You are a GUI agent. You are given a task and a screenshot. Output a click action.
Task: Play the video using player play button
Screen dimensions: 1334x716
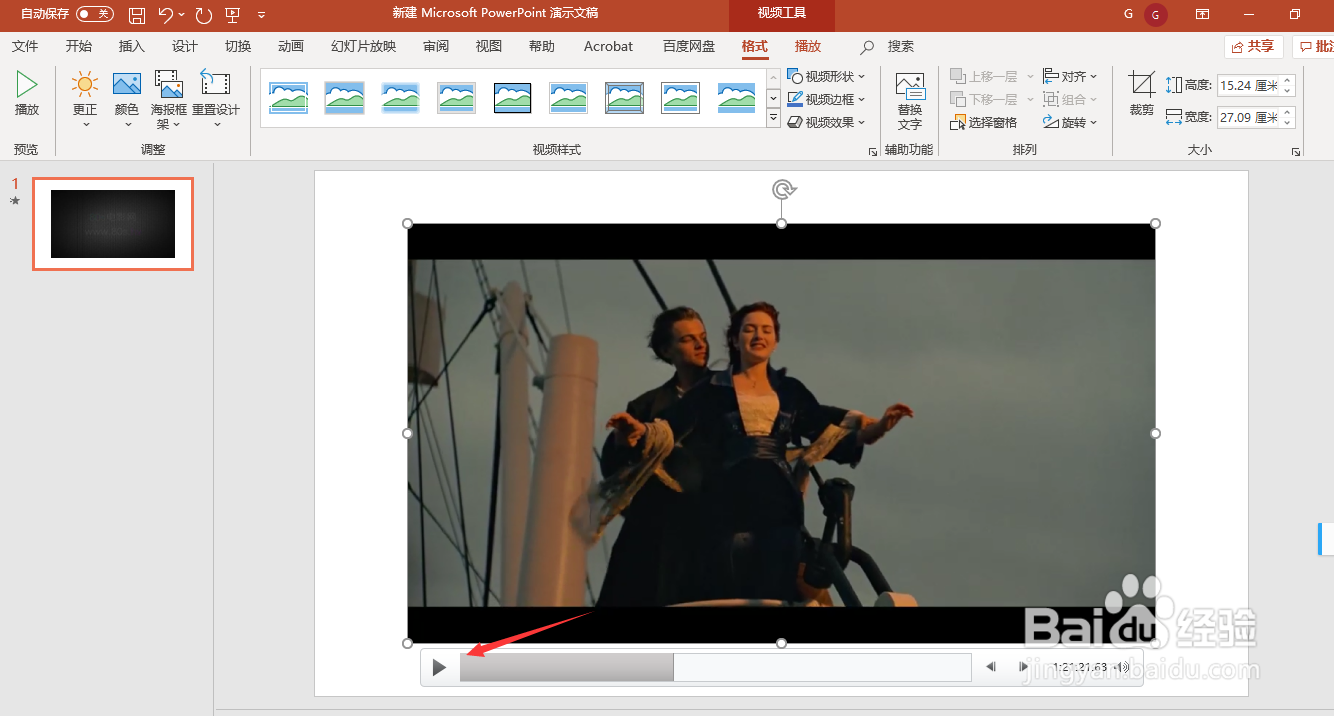coord(439,667)
